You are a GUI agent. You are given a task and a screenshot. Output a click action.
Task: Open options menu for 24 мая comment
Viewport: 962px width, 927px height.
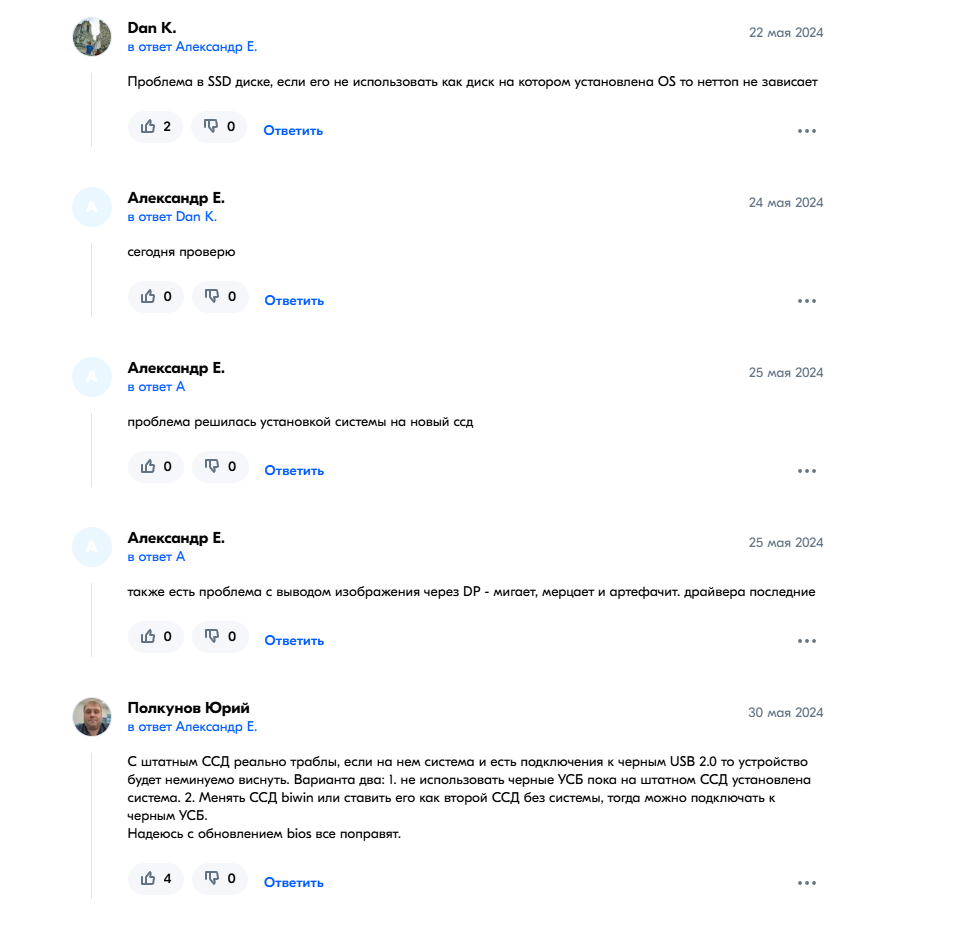[807, 301]
